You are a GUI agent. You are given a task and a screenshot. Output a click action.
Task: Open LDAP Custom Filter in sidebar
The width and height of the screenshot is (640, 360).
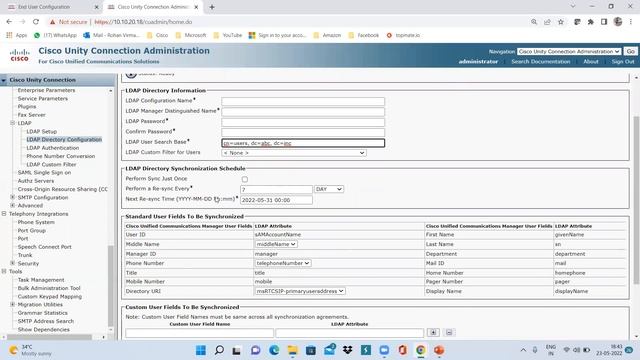pyautogui.click(x=51, y=164)
